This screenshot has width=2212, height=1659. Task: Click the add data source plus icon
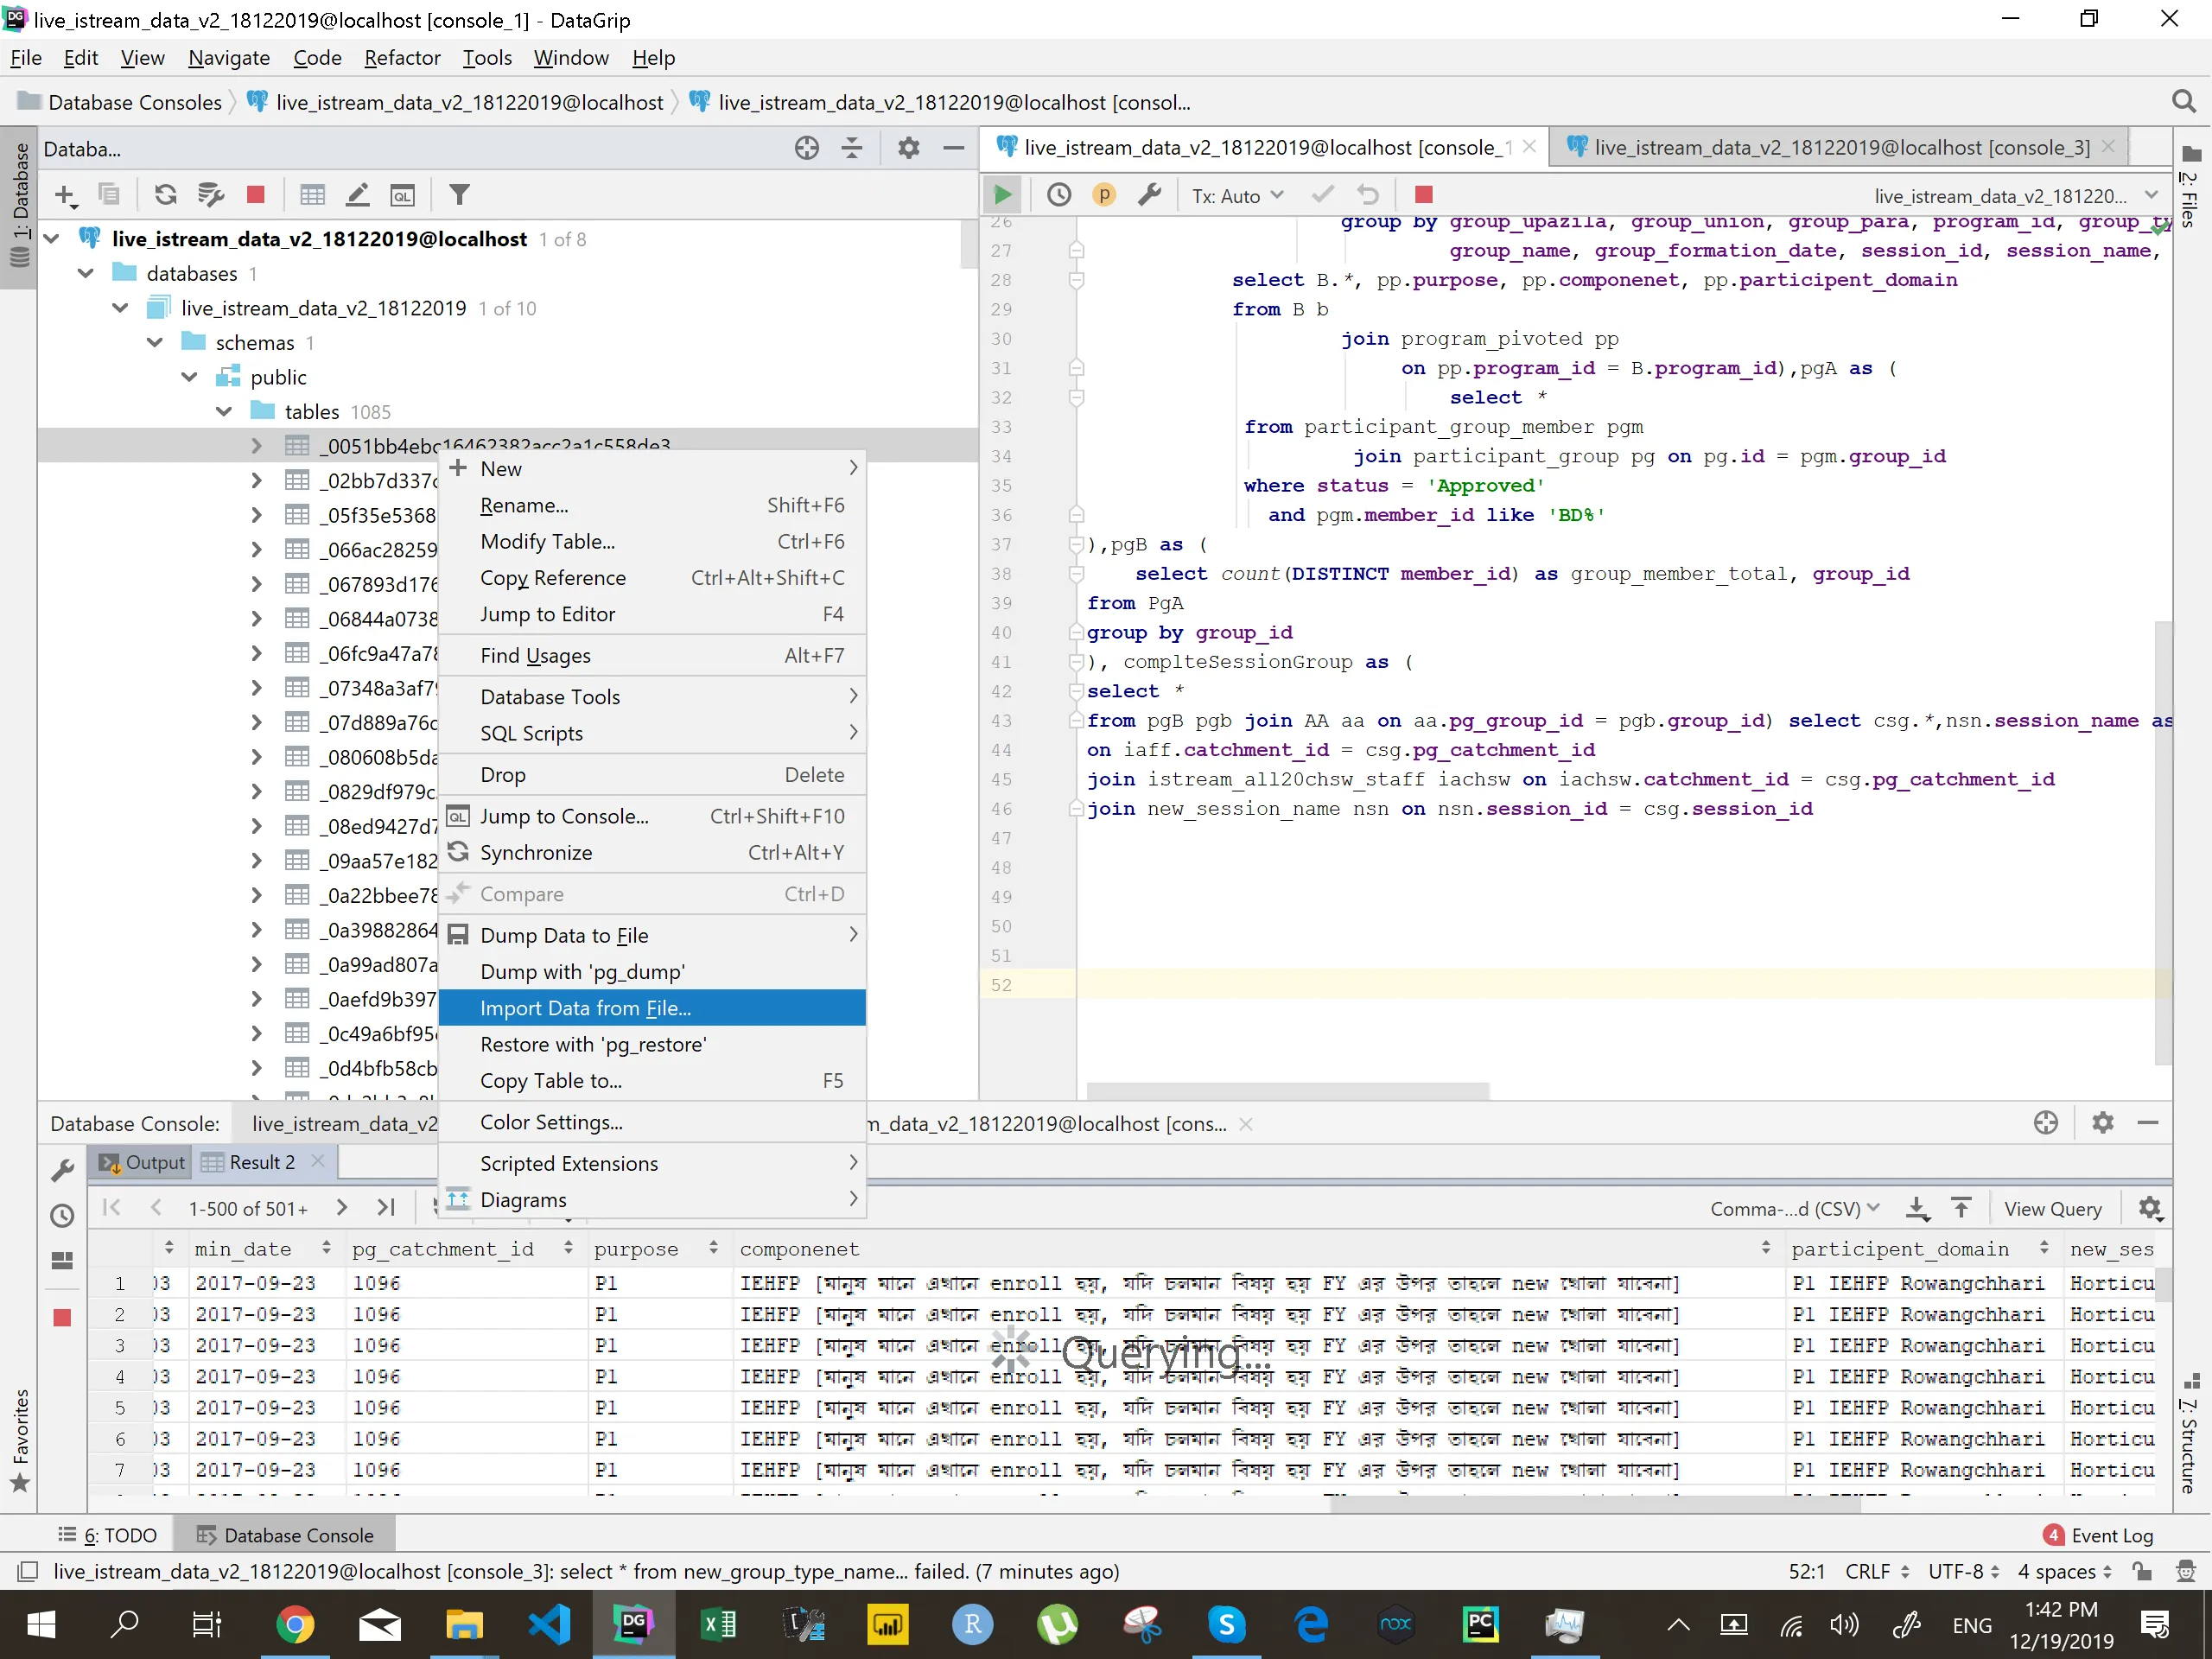click(x=65, y=195)
